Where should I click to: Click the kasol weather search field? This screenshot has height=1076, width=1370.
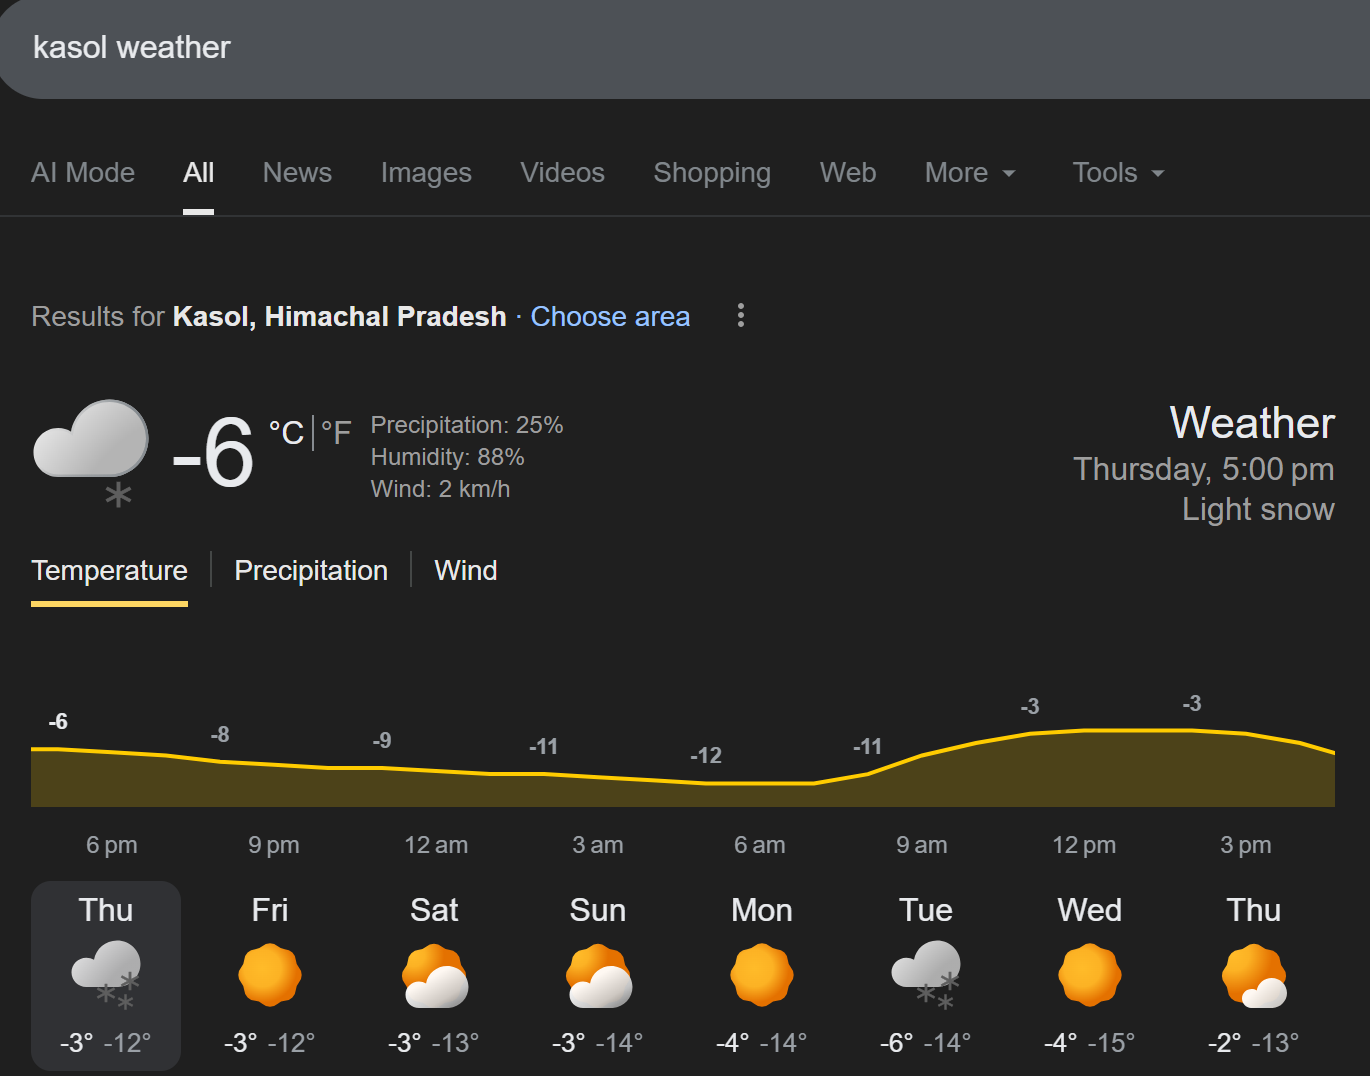point(600,48)
